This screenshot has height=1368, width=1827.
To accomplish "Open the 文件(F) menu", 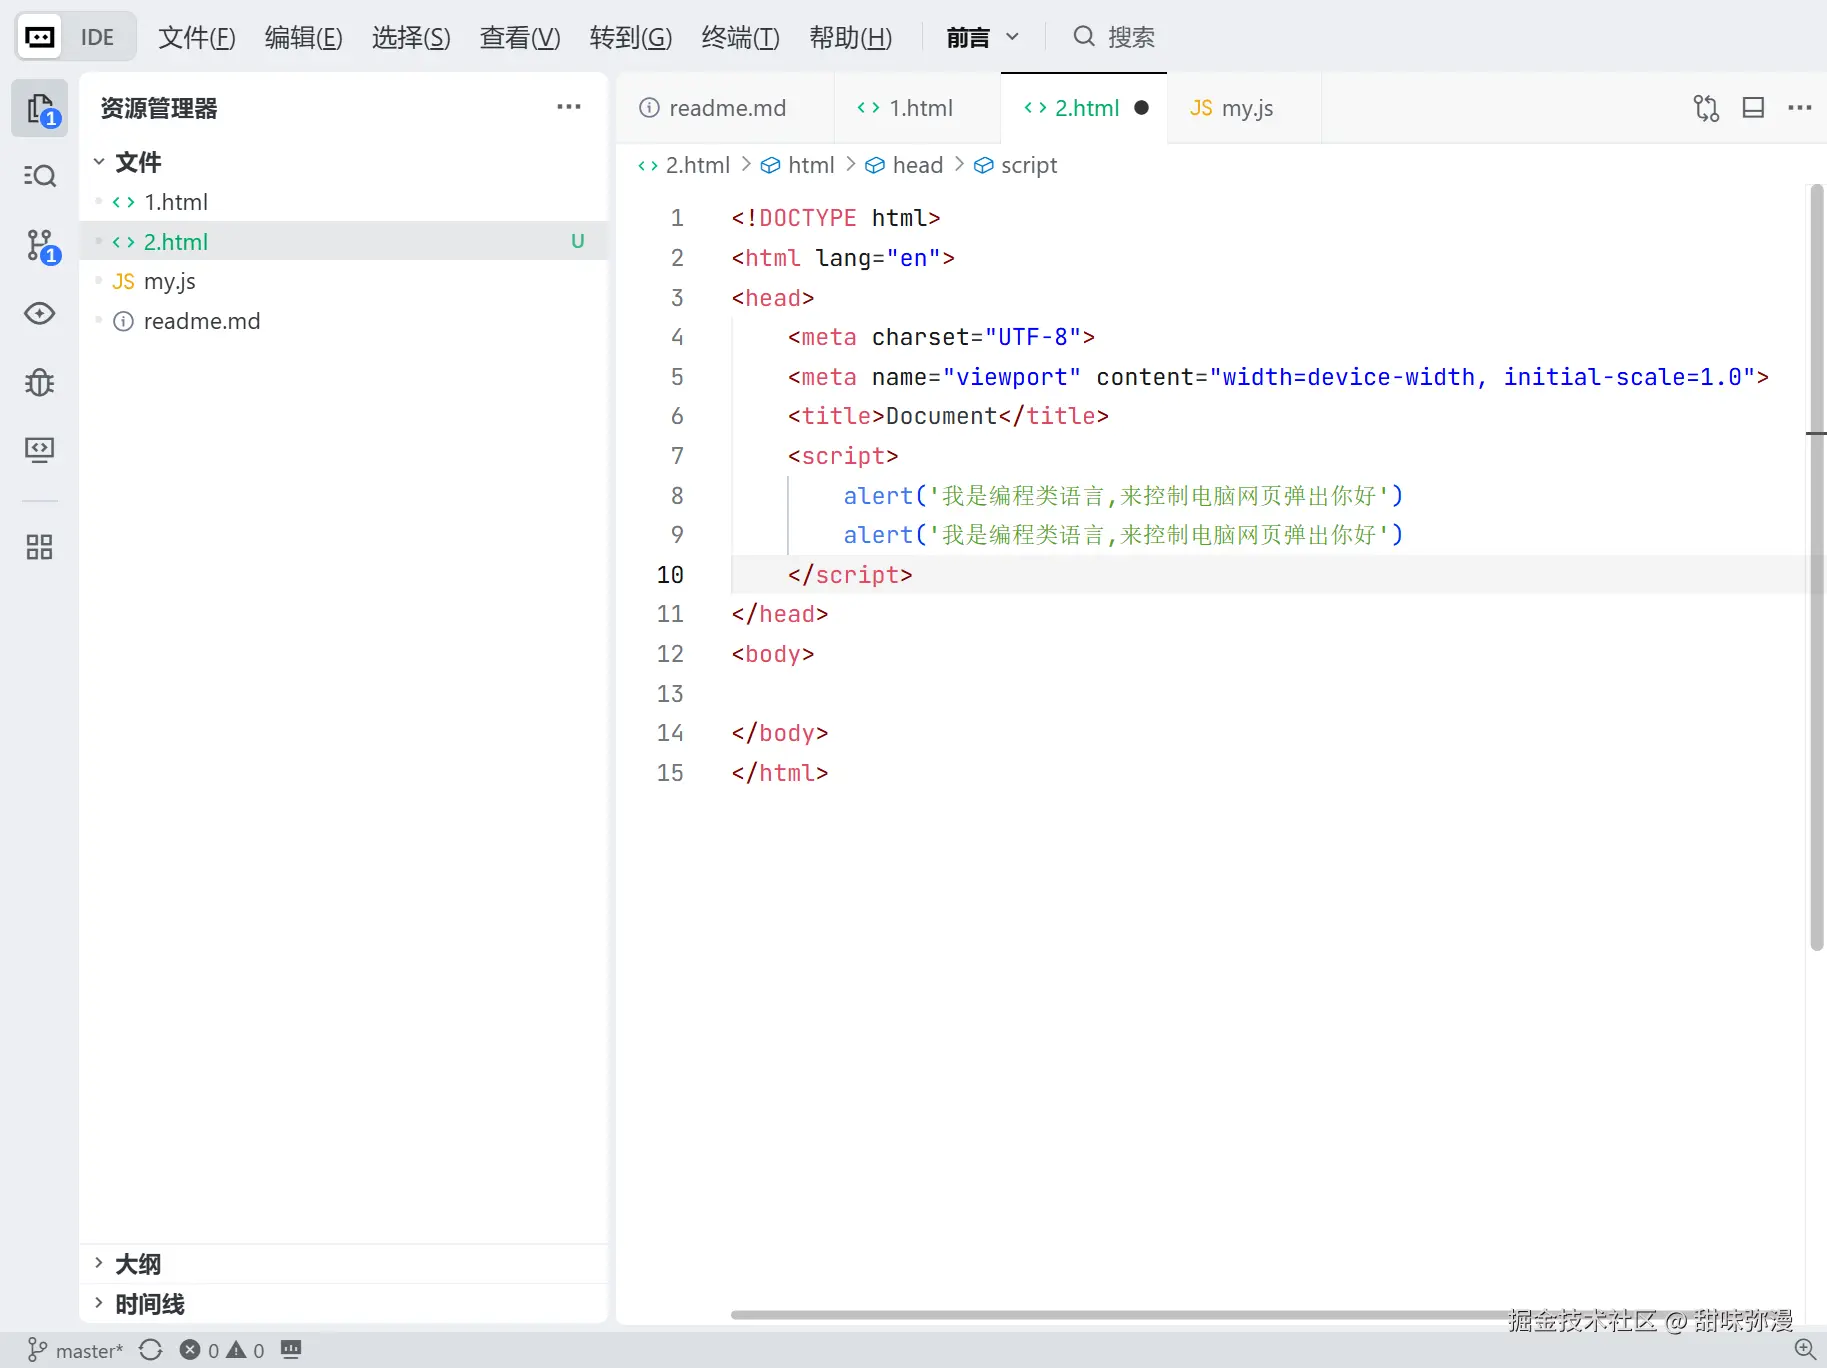I will click(x=197, y=37).
